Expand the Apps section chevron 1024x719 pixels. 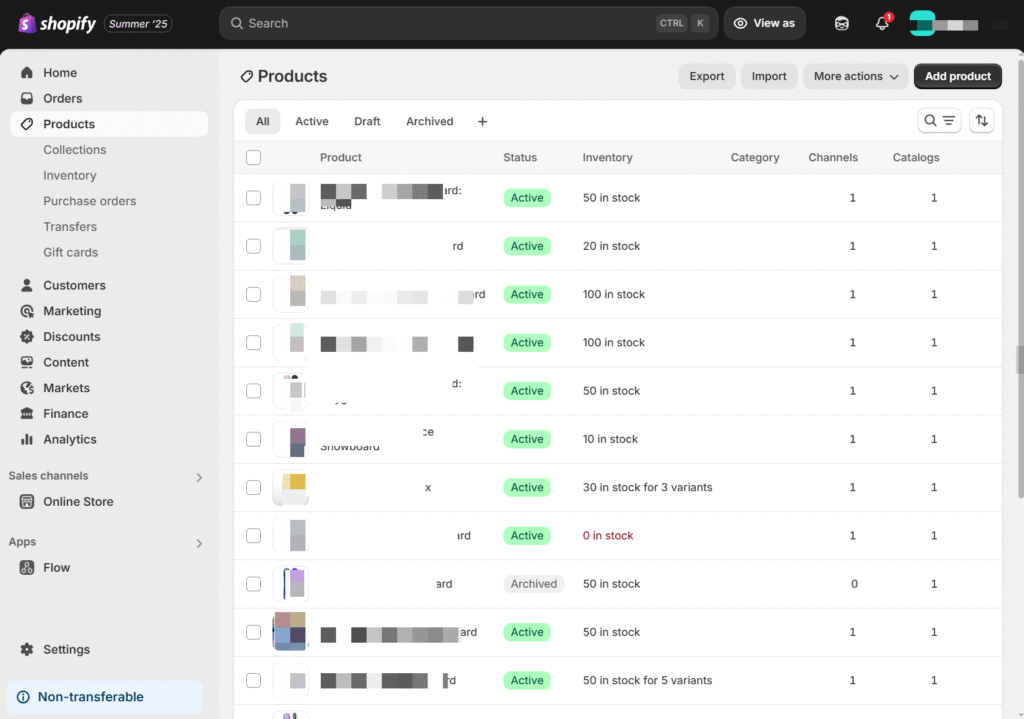point(198,543)
